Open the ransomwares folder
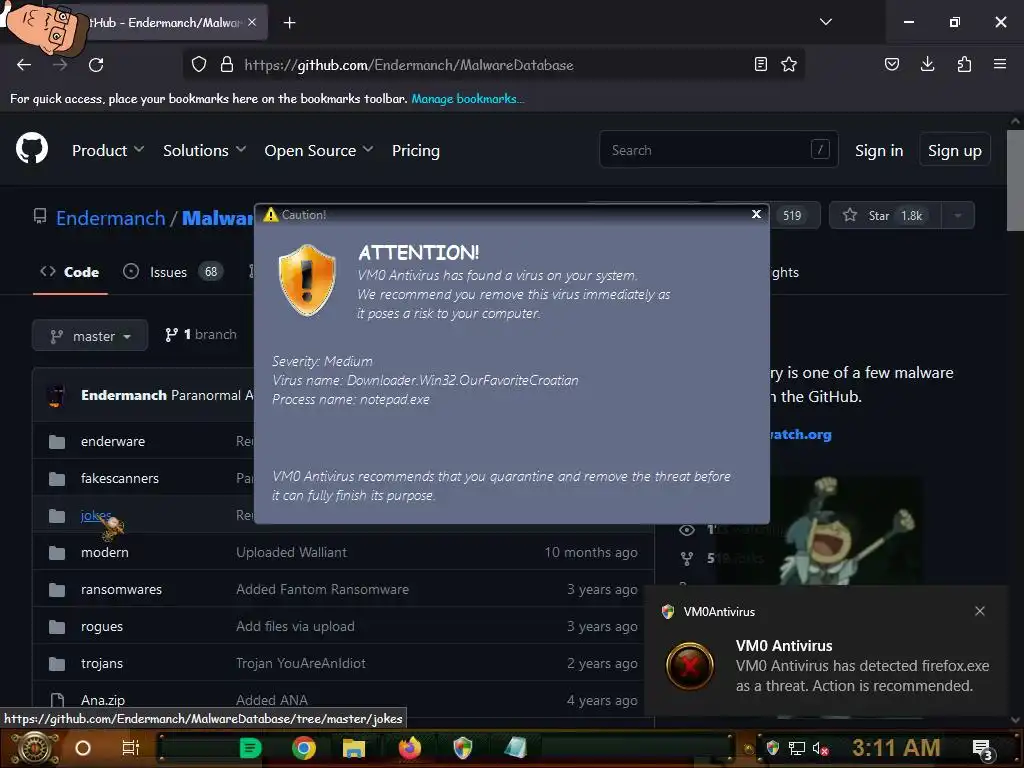 tap(121, 589)
